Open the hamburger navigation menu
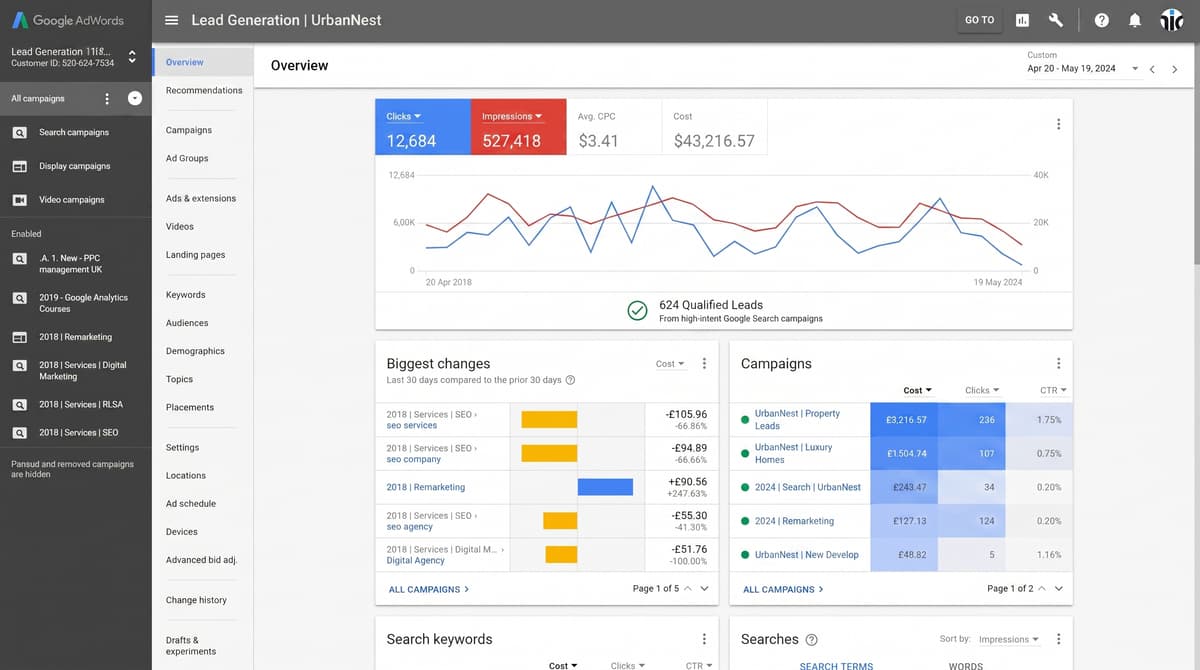Viewport: 1200px width, 670px height. tap(171, 20)
